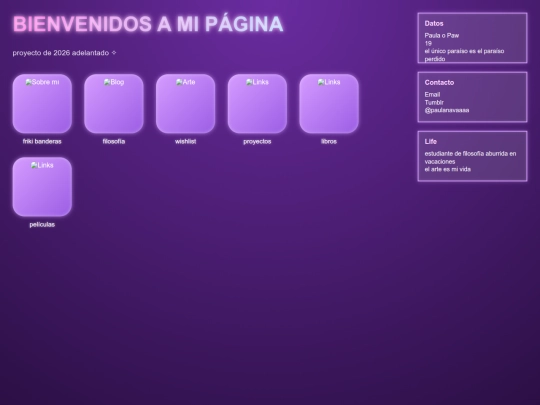Screen dimensions: 540x405
Task: Click the proyectos label text
Action: 257,142
